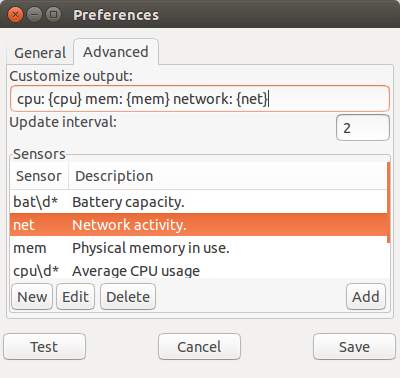Click the 'Physical memory in use.' description
The height and width of the screenshot is (378, 400).
(x=151, y=248)
